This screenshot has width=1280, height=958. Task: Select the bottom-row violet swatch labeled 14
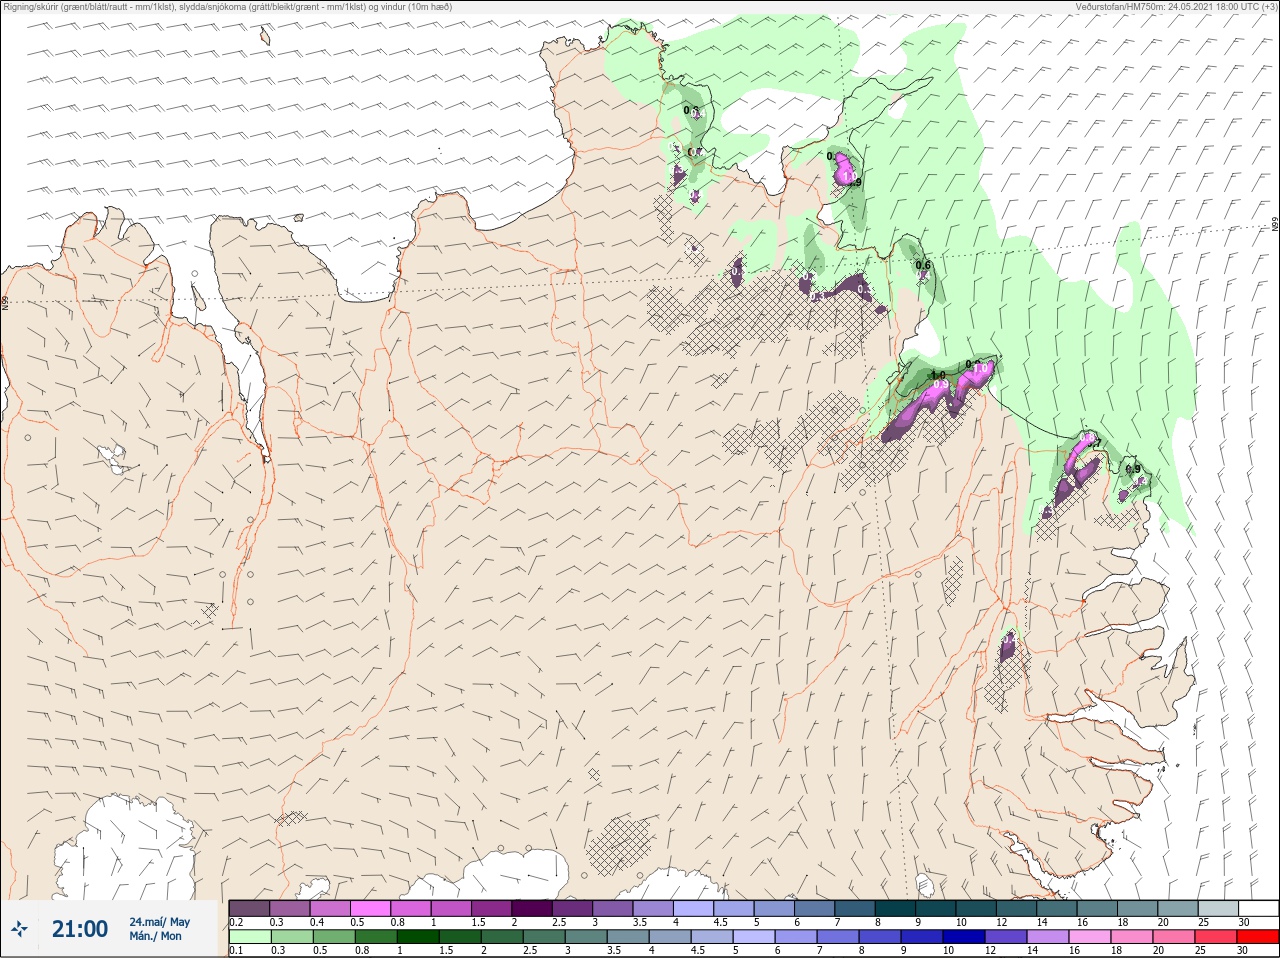pos(1047,937)
